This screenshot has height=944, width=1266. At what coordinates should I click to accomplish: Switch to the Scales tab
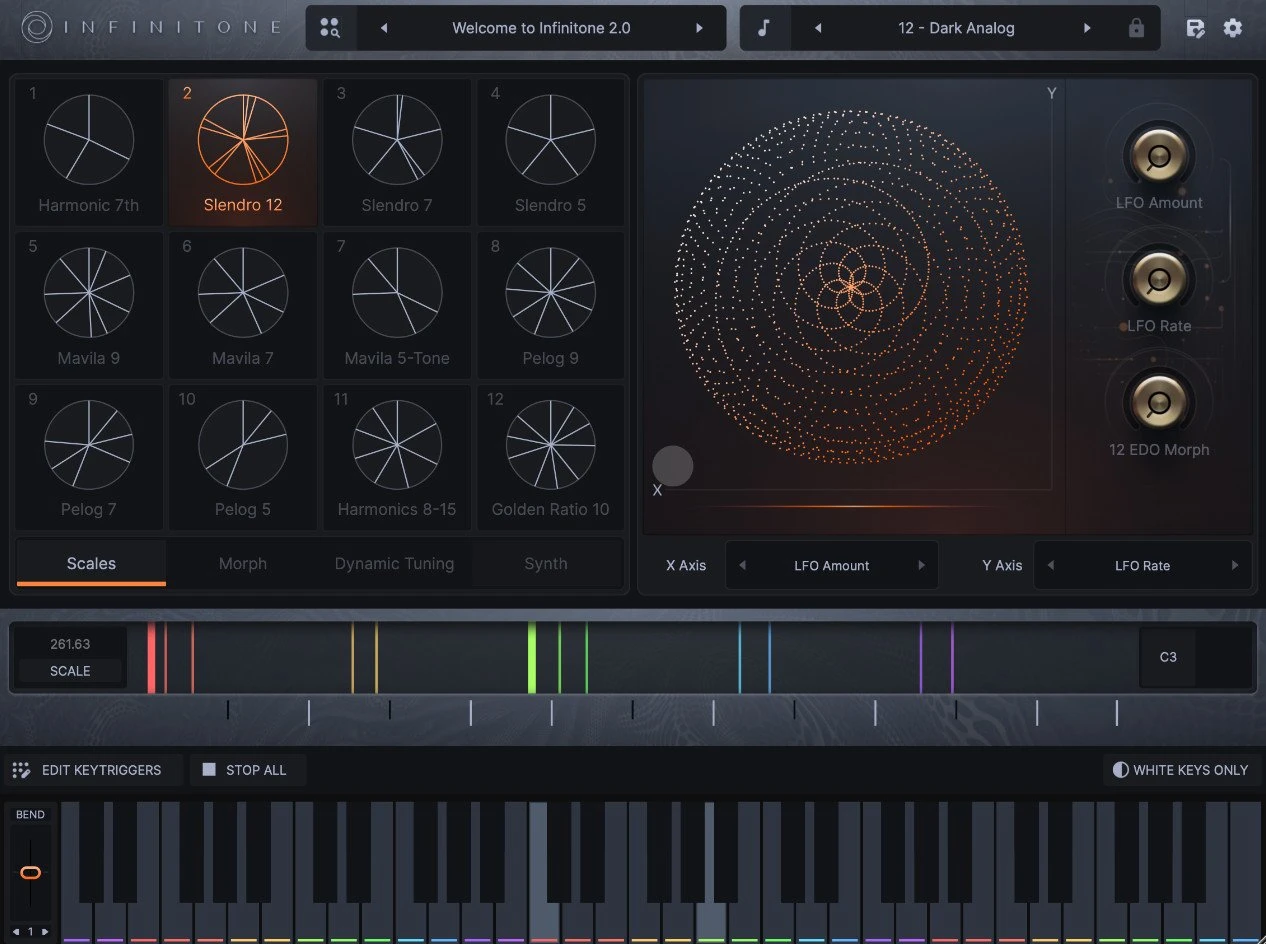(91, 563)
